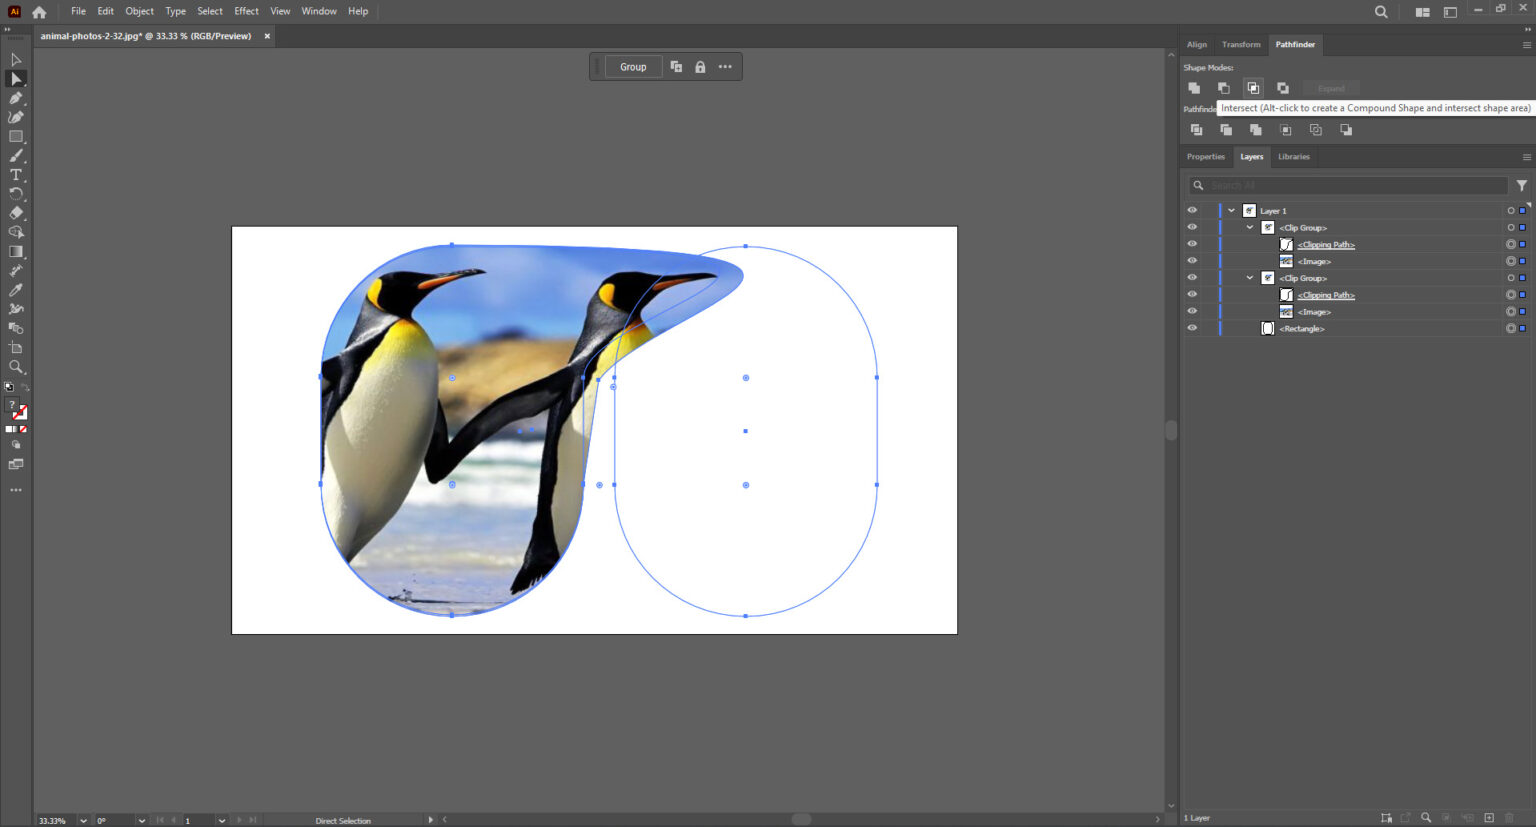Click the Group button above the artboard
The height and width of the screenshot is (827, 1536).
[633, 66]
